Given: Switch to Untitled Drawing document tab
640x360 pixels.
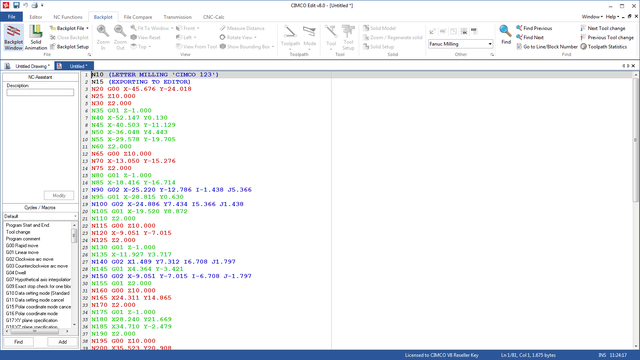Looking at the screenshot, I should coord(28,66).
